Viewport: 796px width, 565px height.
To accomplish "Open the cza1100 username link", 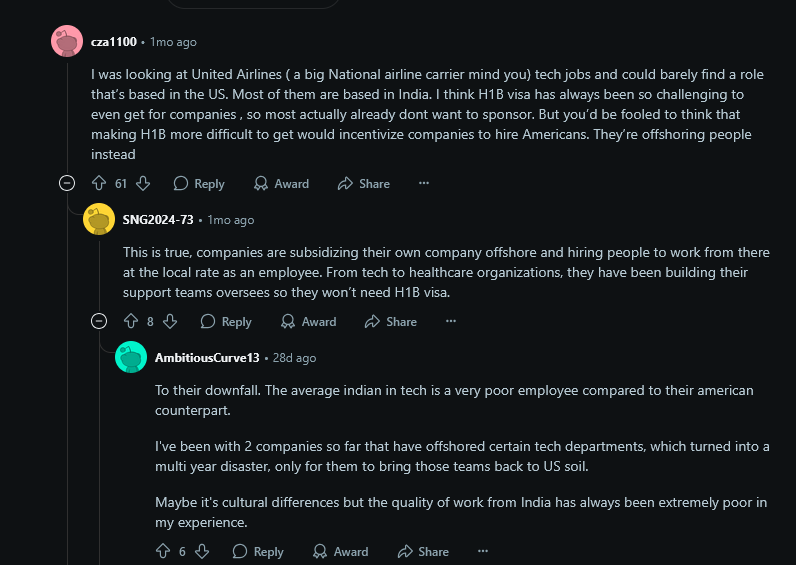I will coord(113,42).
